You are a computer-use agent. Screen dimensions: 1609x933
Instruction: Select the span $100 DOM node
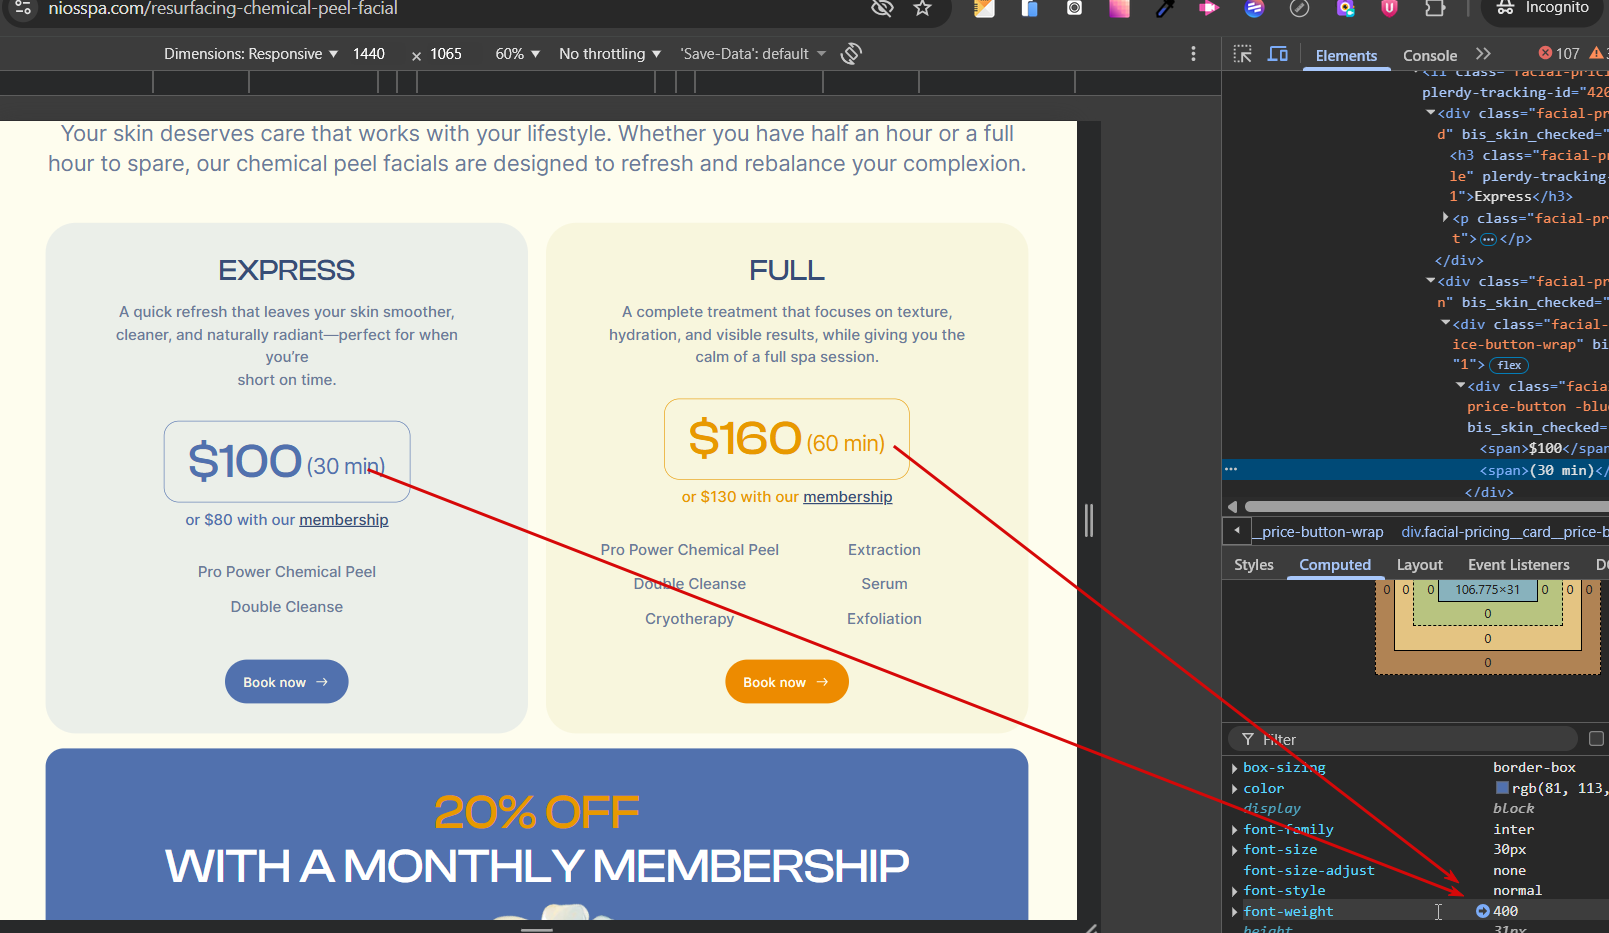click(x=1543, y=449)
